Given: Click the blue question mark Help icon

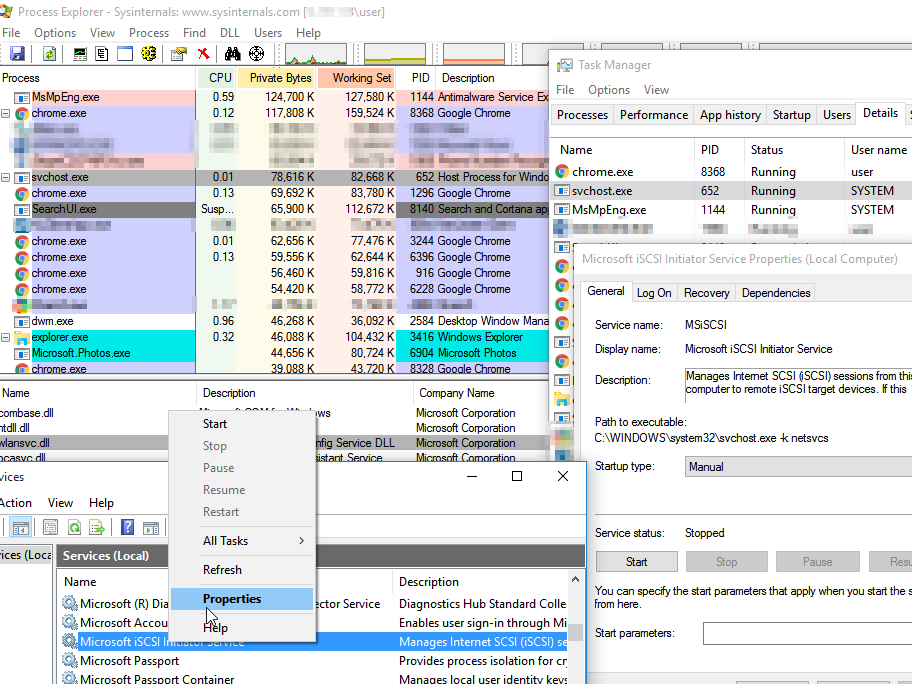Looking at the screenshot, I should [x=127, y=528].
